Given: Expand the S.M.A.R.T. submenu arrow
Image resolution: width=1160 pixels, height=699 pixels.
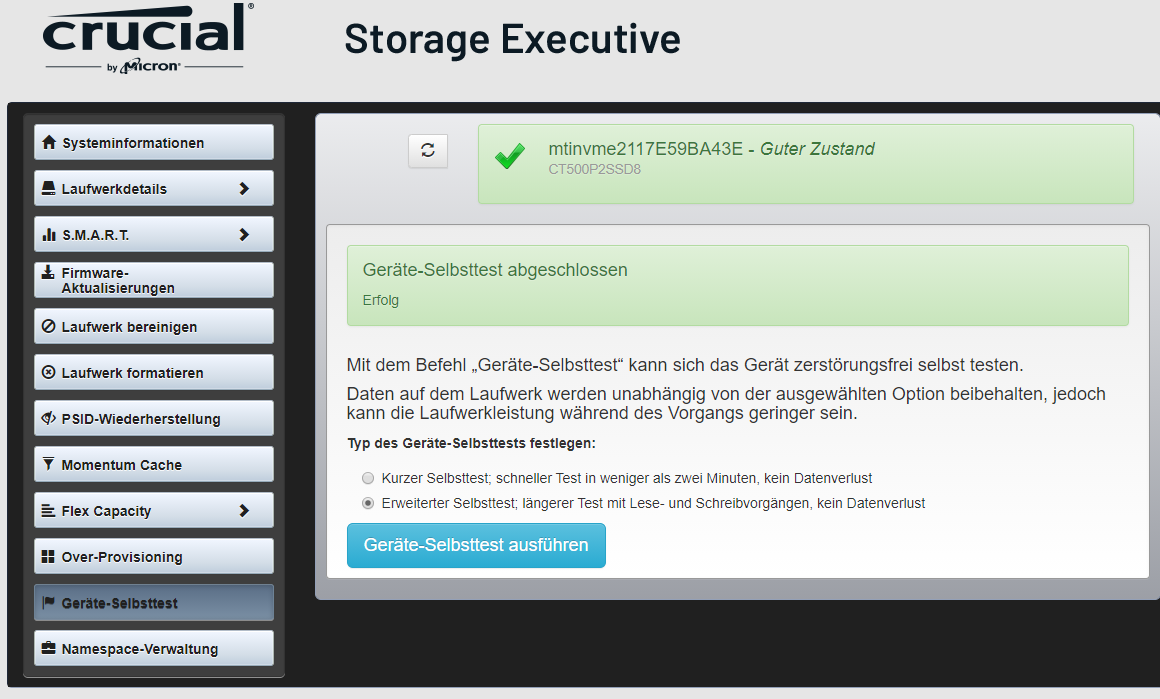Looking at the screenshot, I should coord(244,235).
